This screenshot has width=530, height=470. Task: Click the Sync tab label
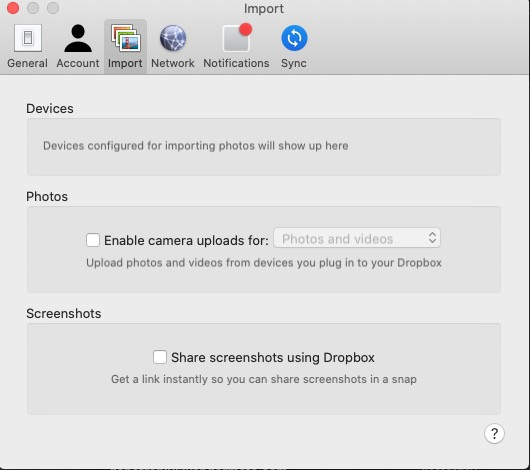point(294,64)
